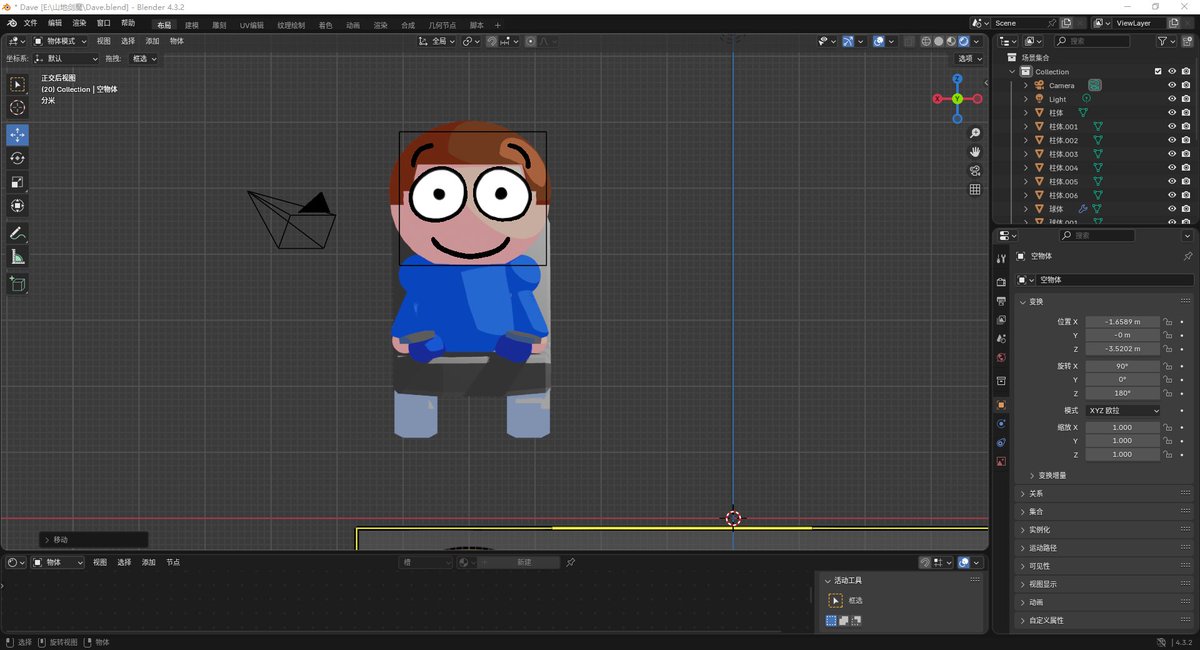Add a workspace with the plus button
Image resolution: width=1200 pixels, height=650 pixels.
click(498, 25)
